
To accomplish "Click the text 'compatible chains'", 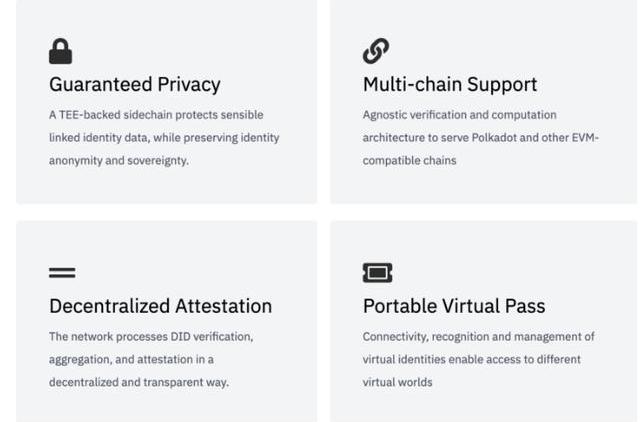I will point(409,161).
